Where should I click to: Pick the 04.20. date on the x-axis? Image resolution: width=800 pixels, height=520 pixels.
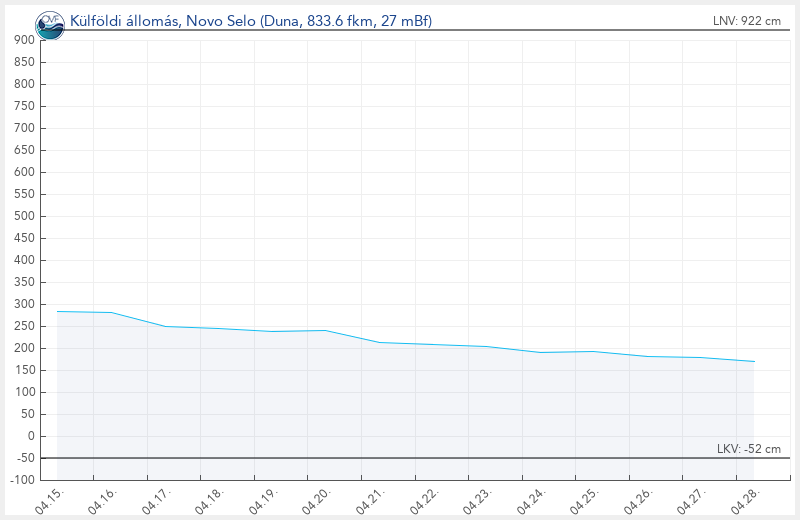pos(318,500)
